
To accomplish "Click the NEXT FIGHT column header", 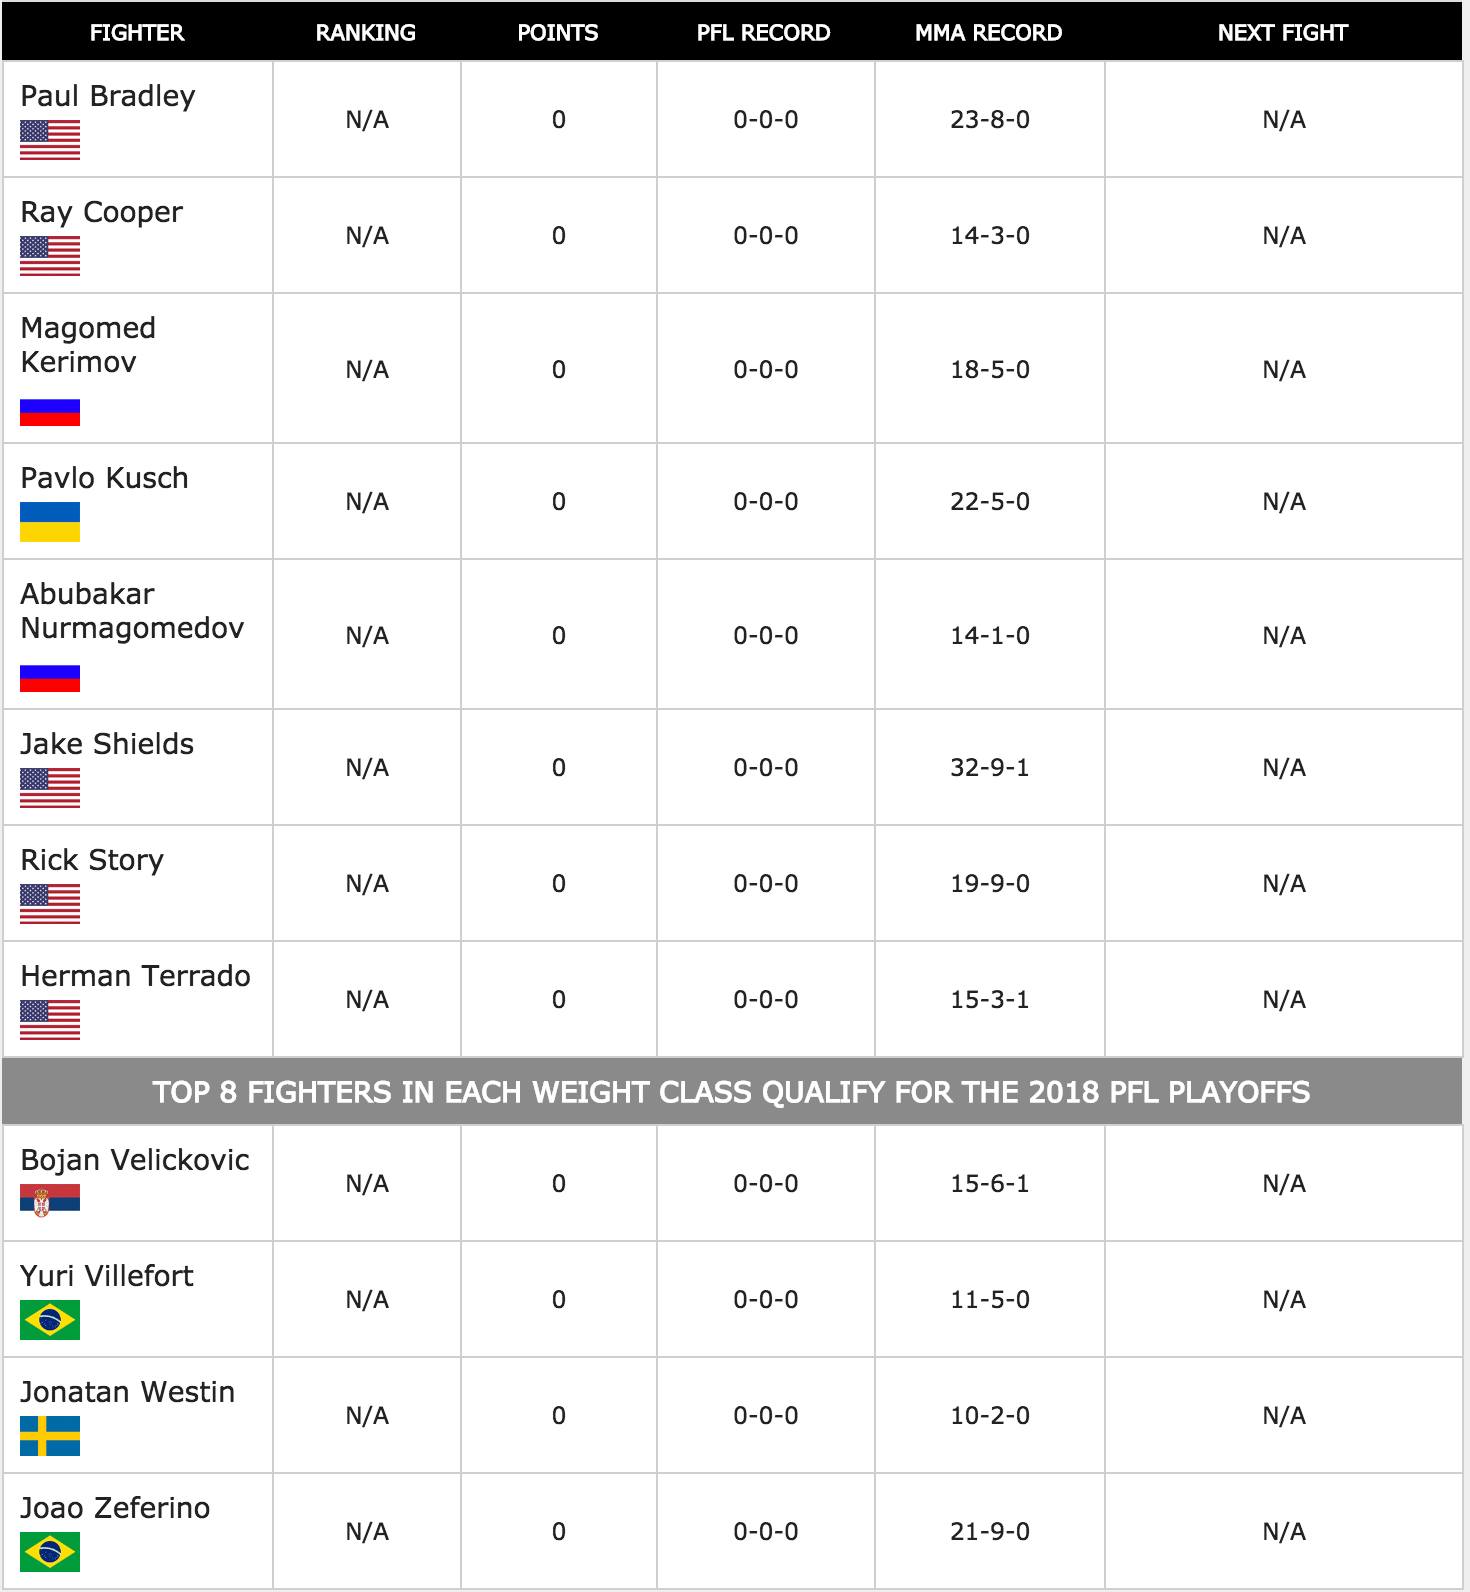I will tap(1283, 33).
